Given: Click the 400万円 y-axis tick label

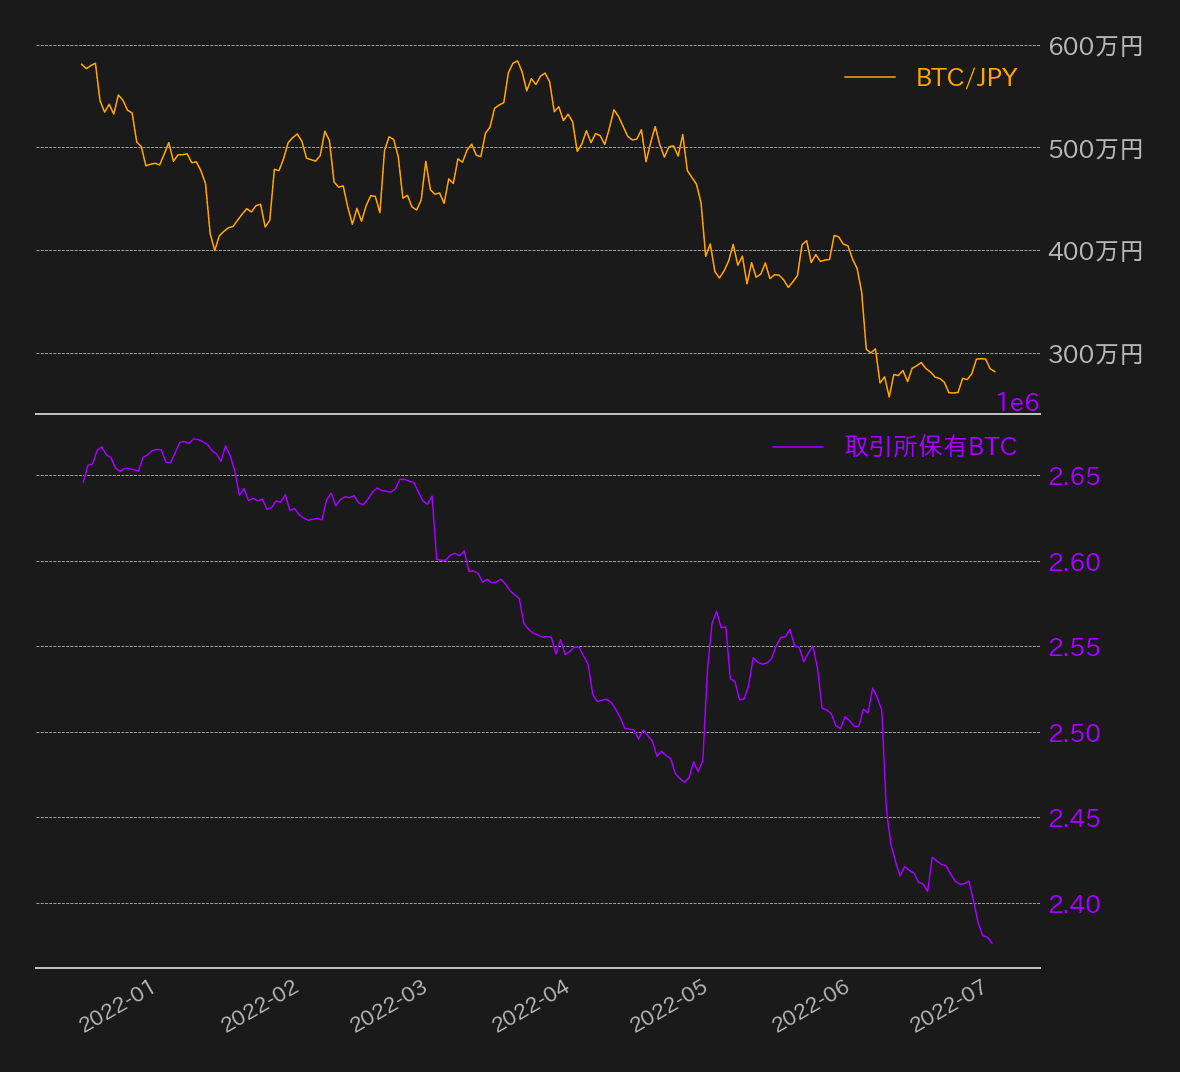Looking at the screenshot, I should [1095, 251].
